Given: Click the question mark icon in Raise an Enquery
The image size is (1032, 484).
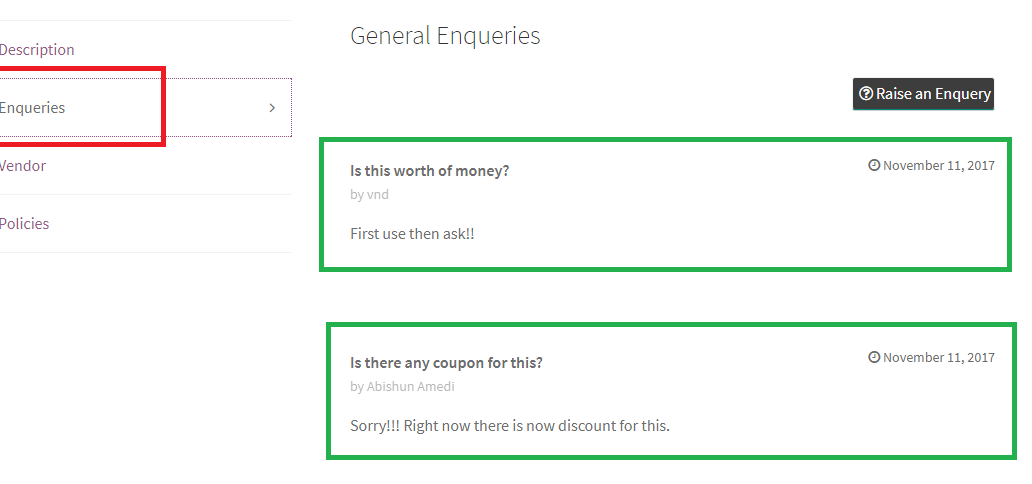Looking at the screenshot, I should tap(866, 94).
